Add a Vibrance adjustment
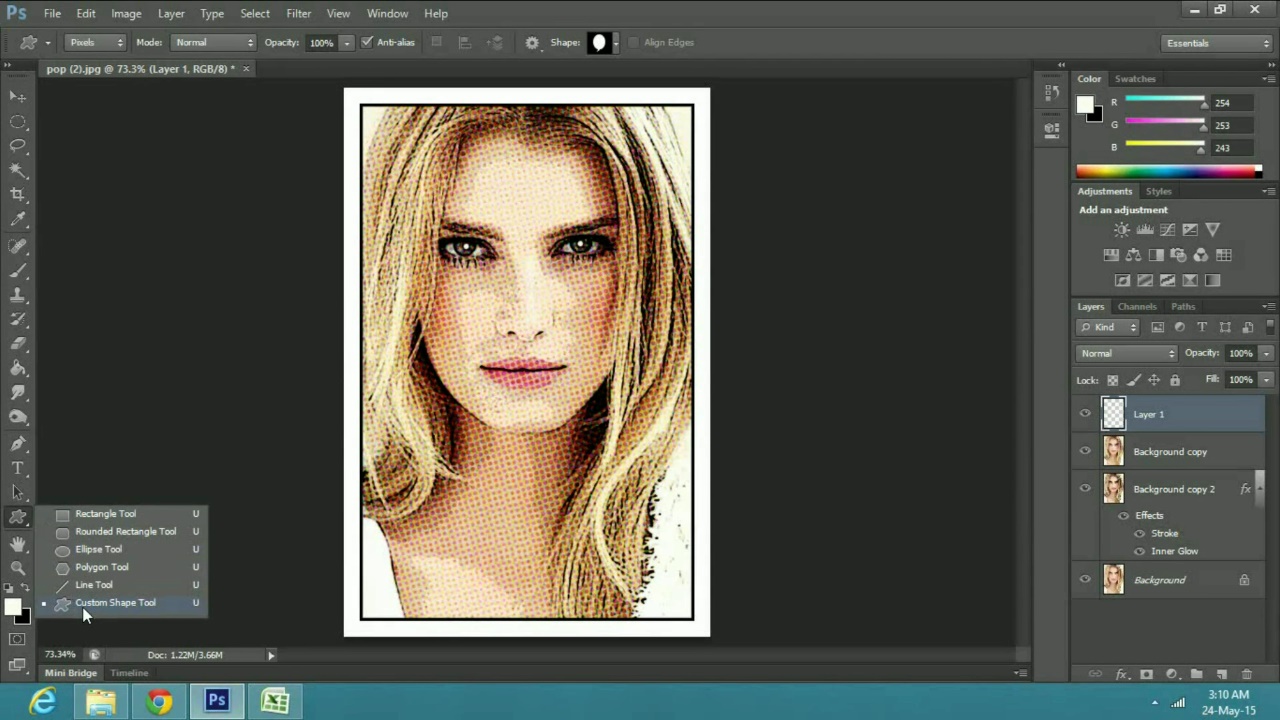The image size is (1280, 720). click(x=1212, y=230)
